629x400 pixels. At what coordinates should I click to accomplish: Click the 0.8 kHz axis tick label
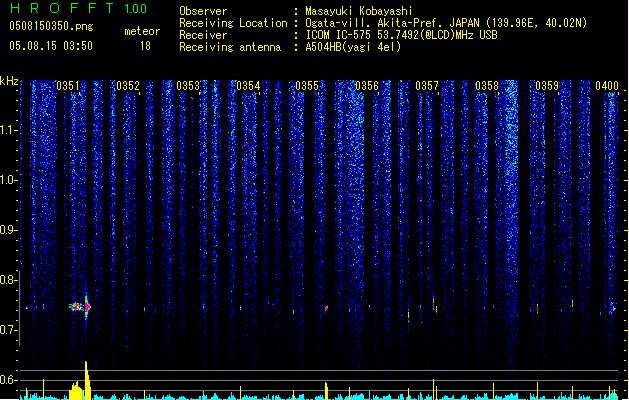(8, 280)
